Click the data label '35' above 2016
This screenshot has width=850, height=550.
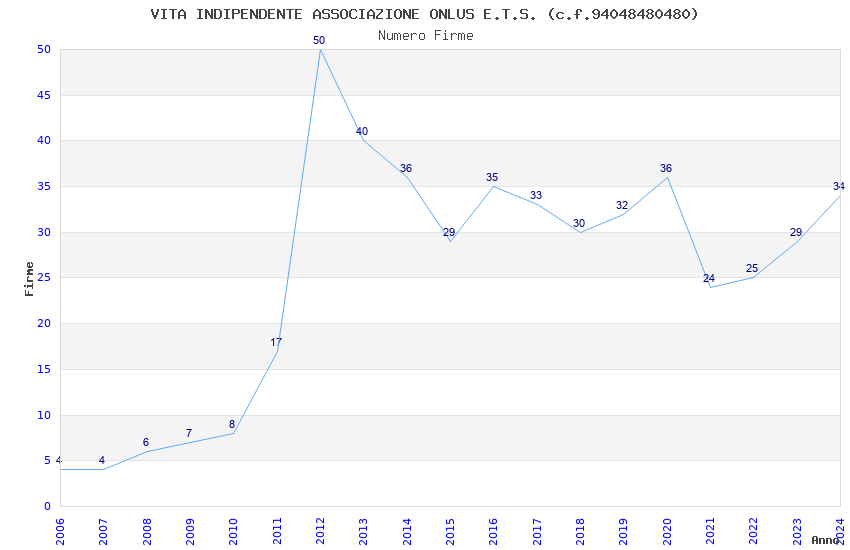coord(492,177)
